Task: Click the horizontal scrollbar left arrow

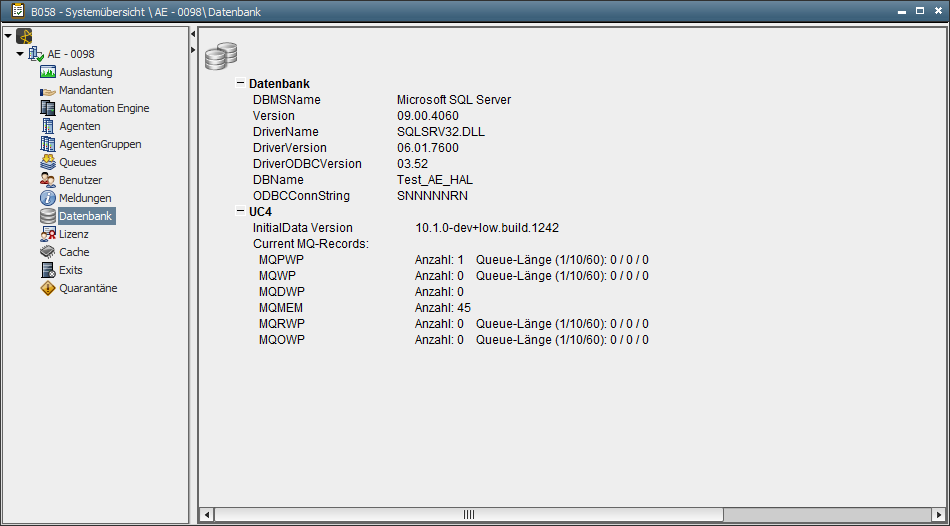Action: (206, 514)
